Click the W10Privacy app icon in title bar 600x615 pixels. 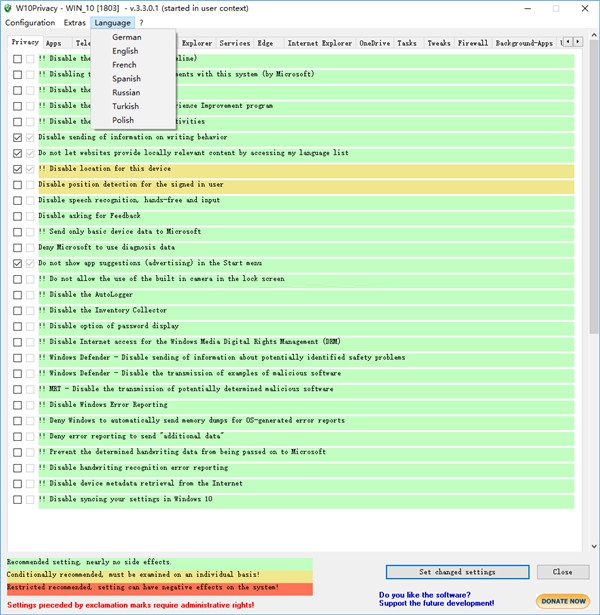tap(8, 8)
